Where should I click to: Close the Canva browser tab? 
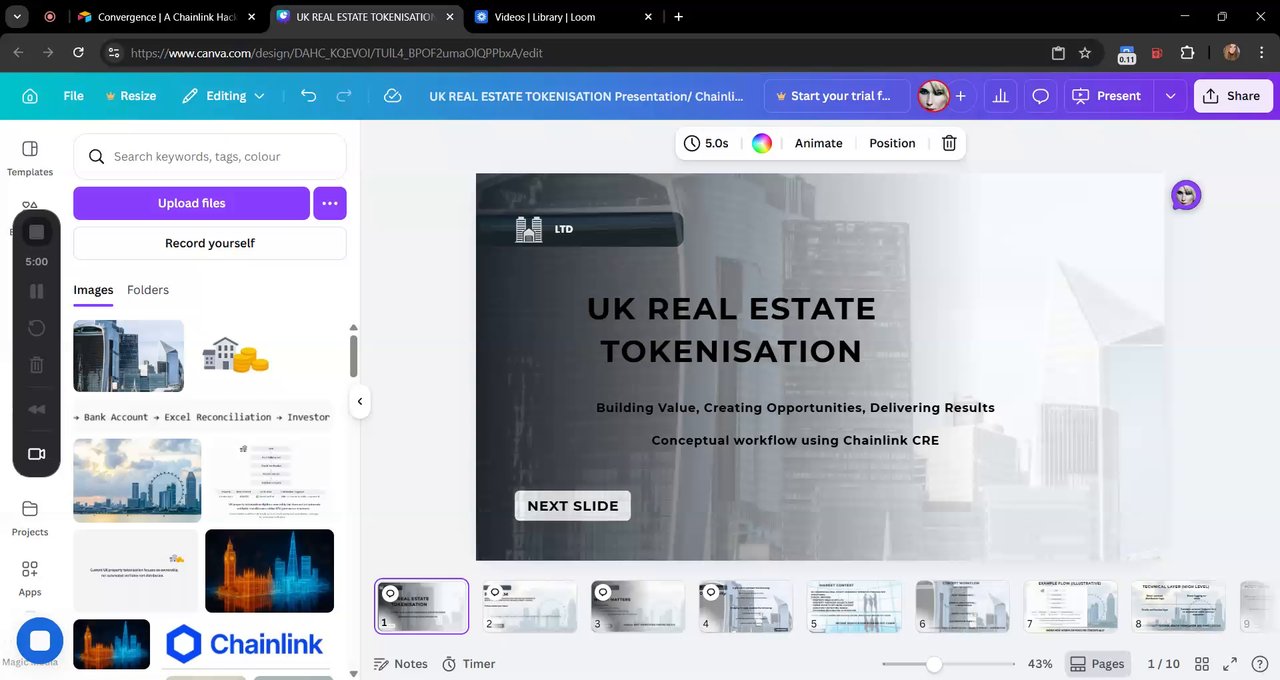(x=449, y=17)
